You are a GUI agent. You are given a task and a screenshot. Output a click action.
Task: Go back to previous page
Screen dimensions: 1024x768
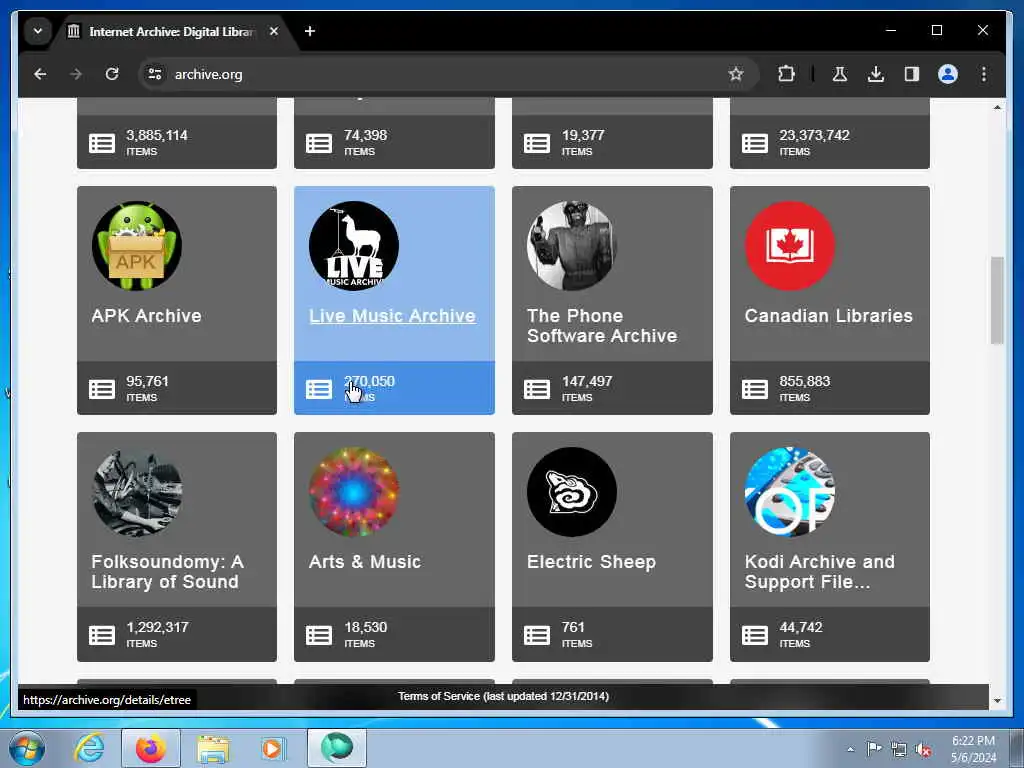coord(40,74)
